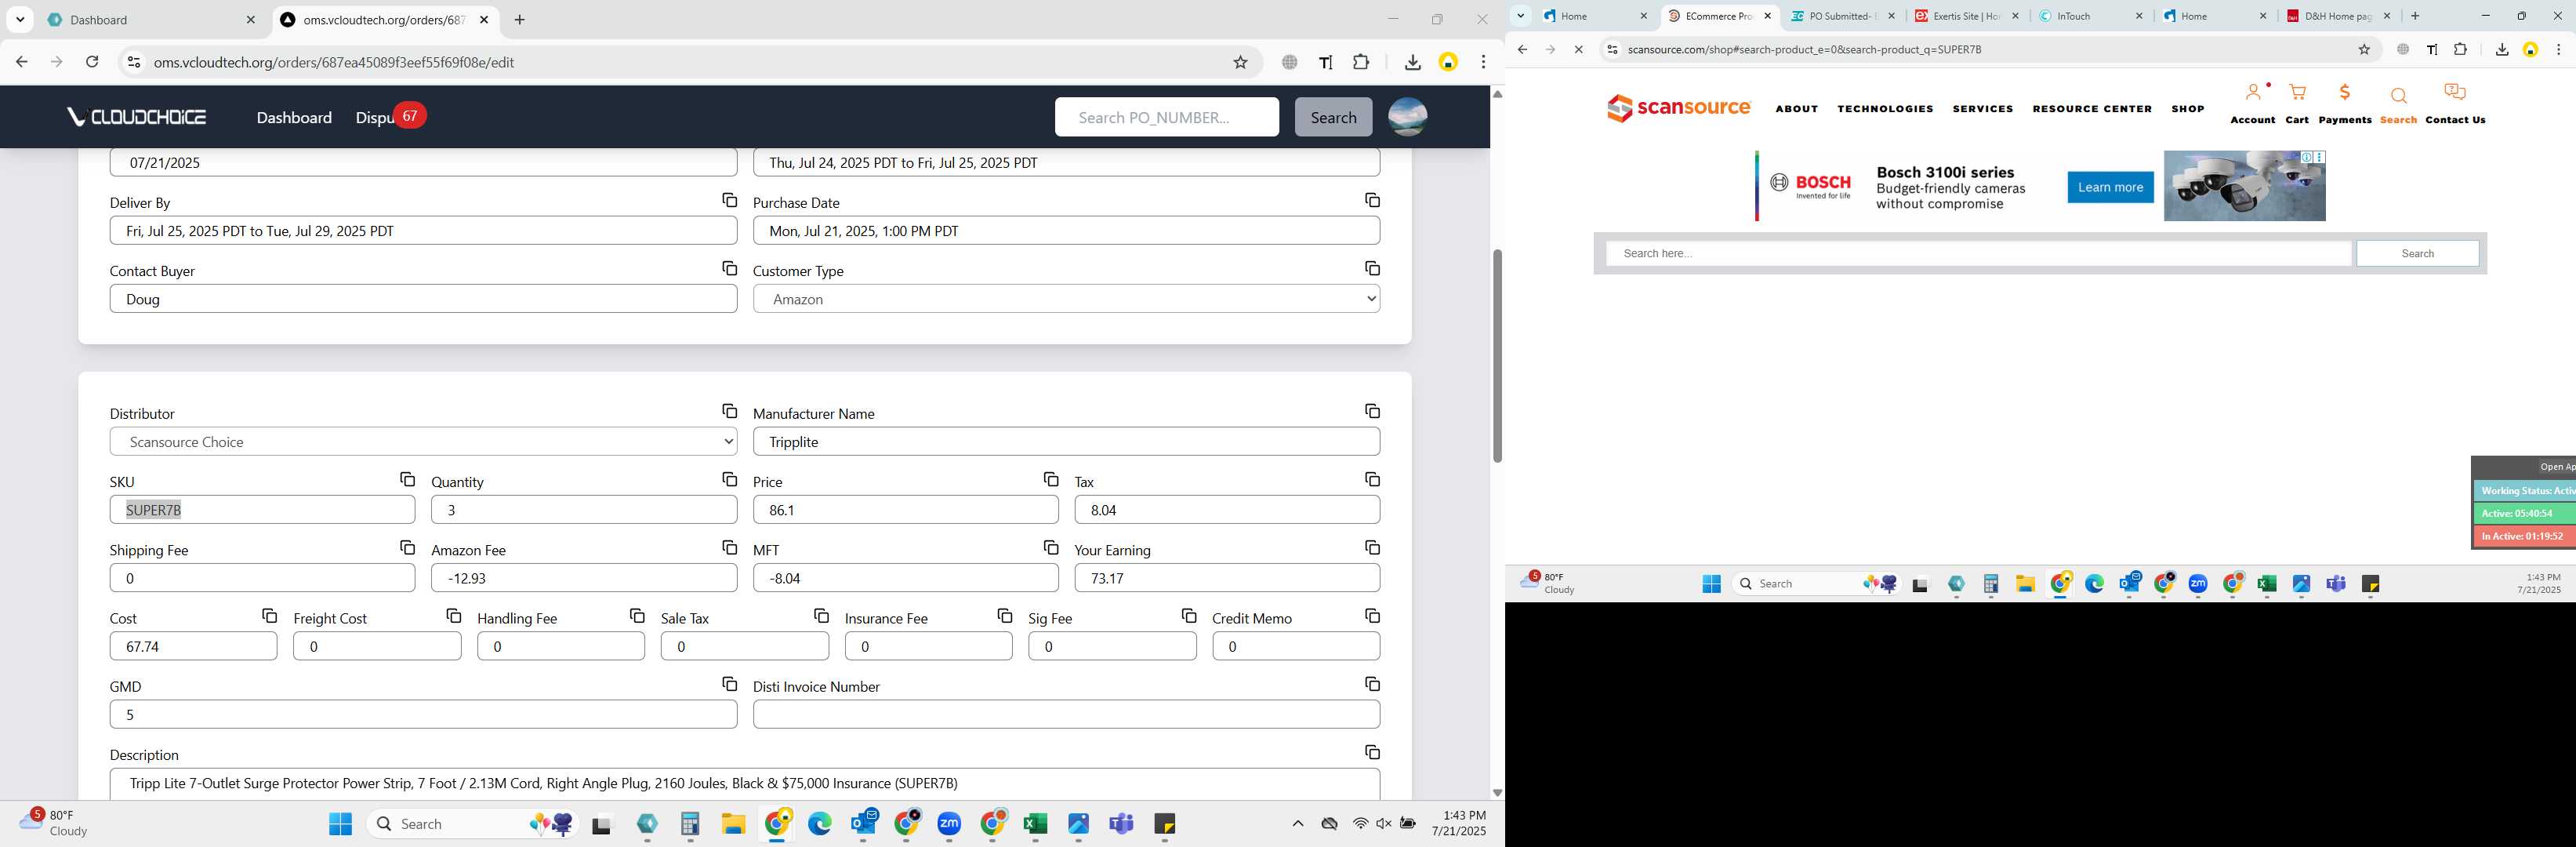Open TECHNOLOGIES menu on ScanSource
The height and width of the screenshot is (847, 2576).
click(1885, 109)
